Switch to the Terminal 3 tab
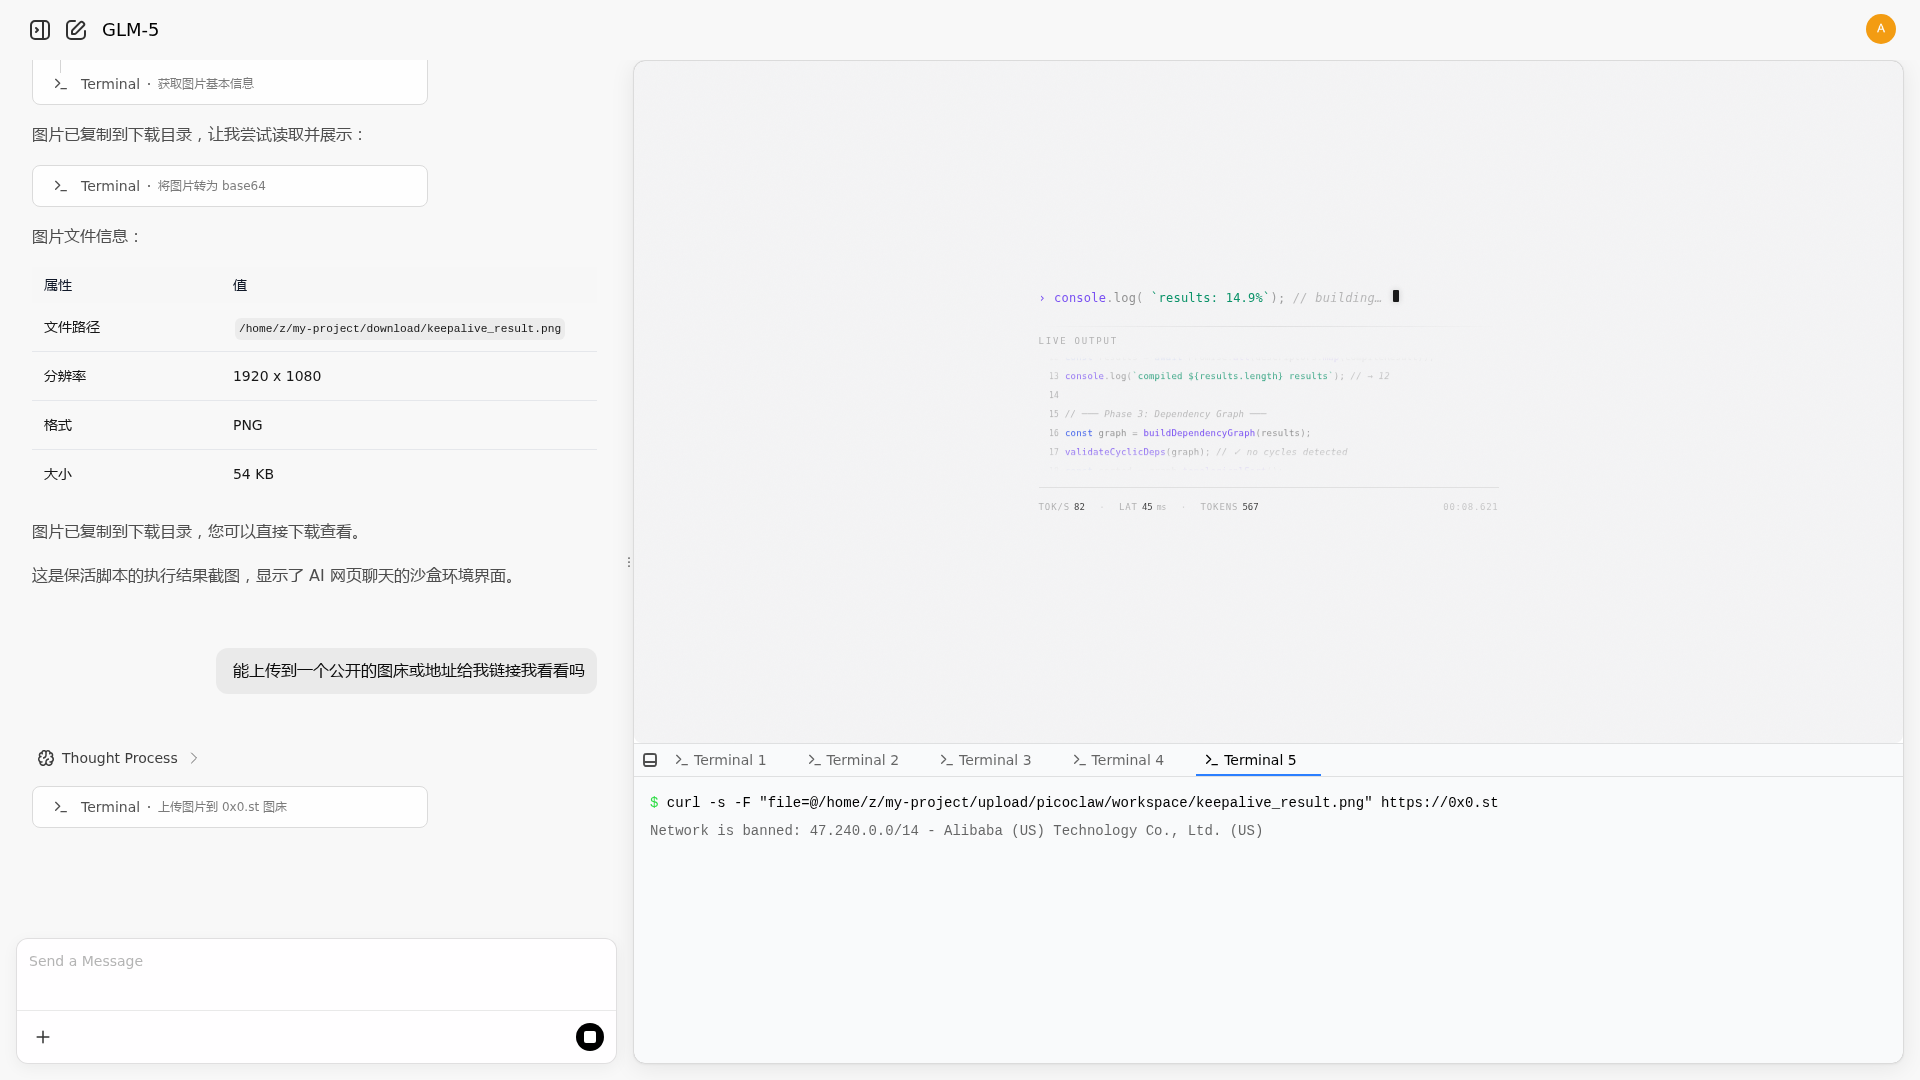Viewport: 1920px width, 1080px height. (986, 760)
